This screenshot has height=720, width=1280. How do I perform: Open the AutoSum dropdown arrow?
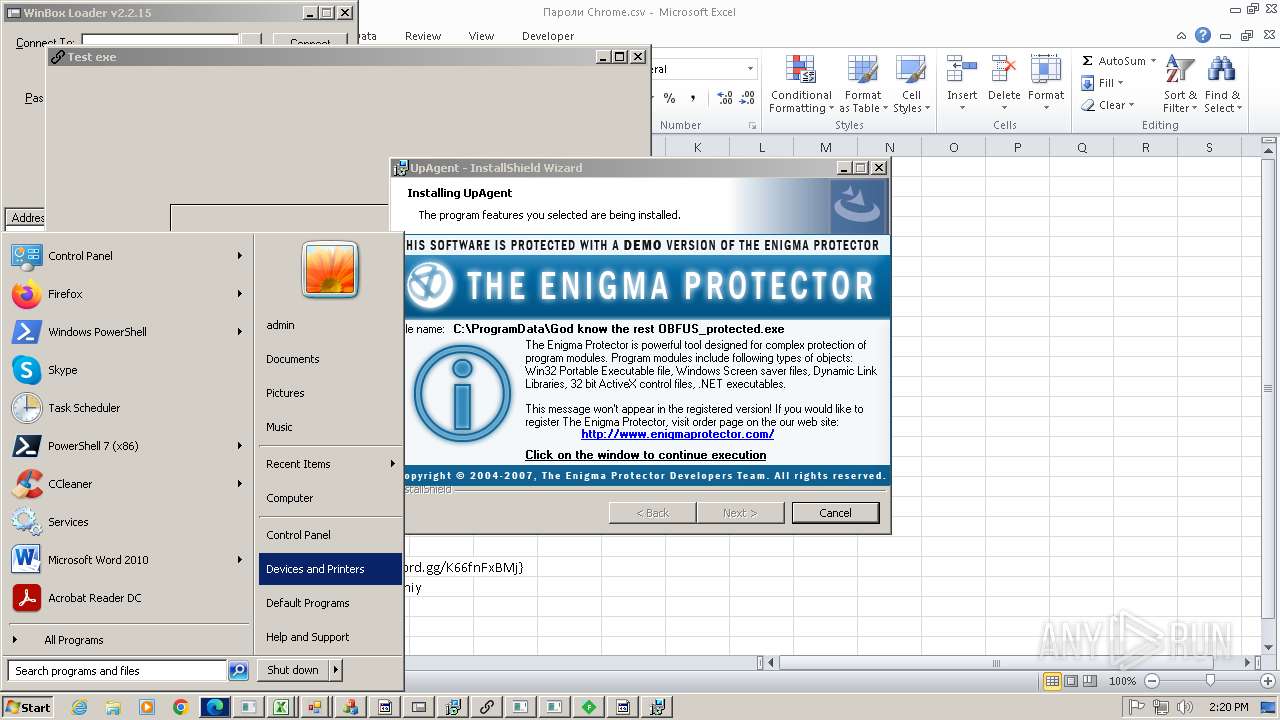(1153, 61)
